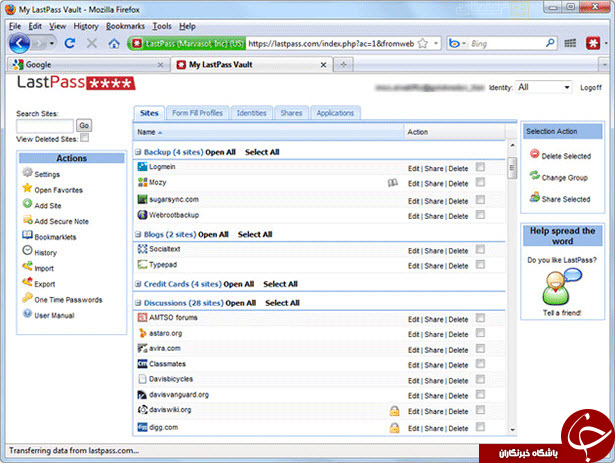
Task: Open the Tools menu
Action: (162, 26)
